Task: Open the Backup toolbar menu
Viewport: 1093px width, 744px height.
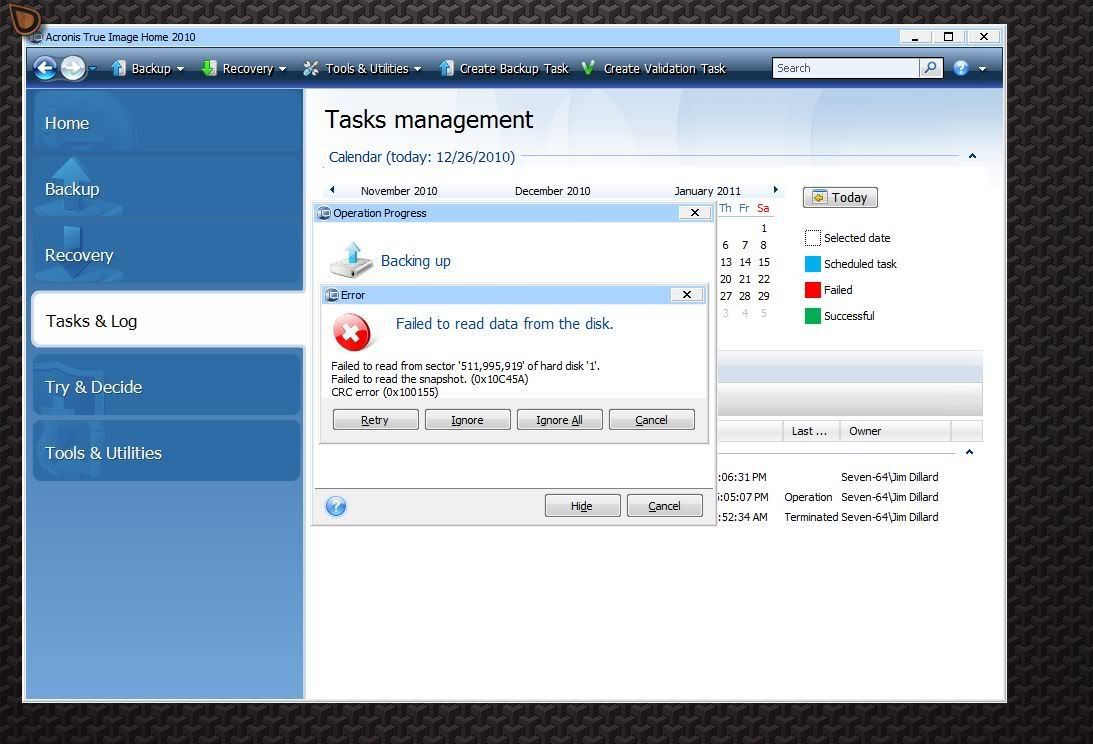Action: (148, 68)
